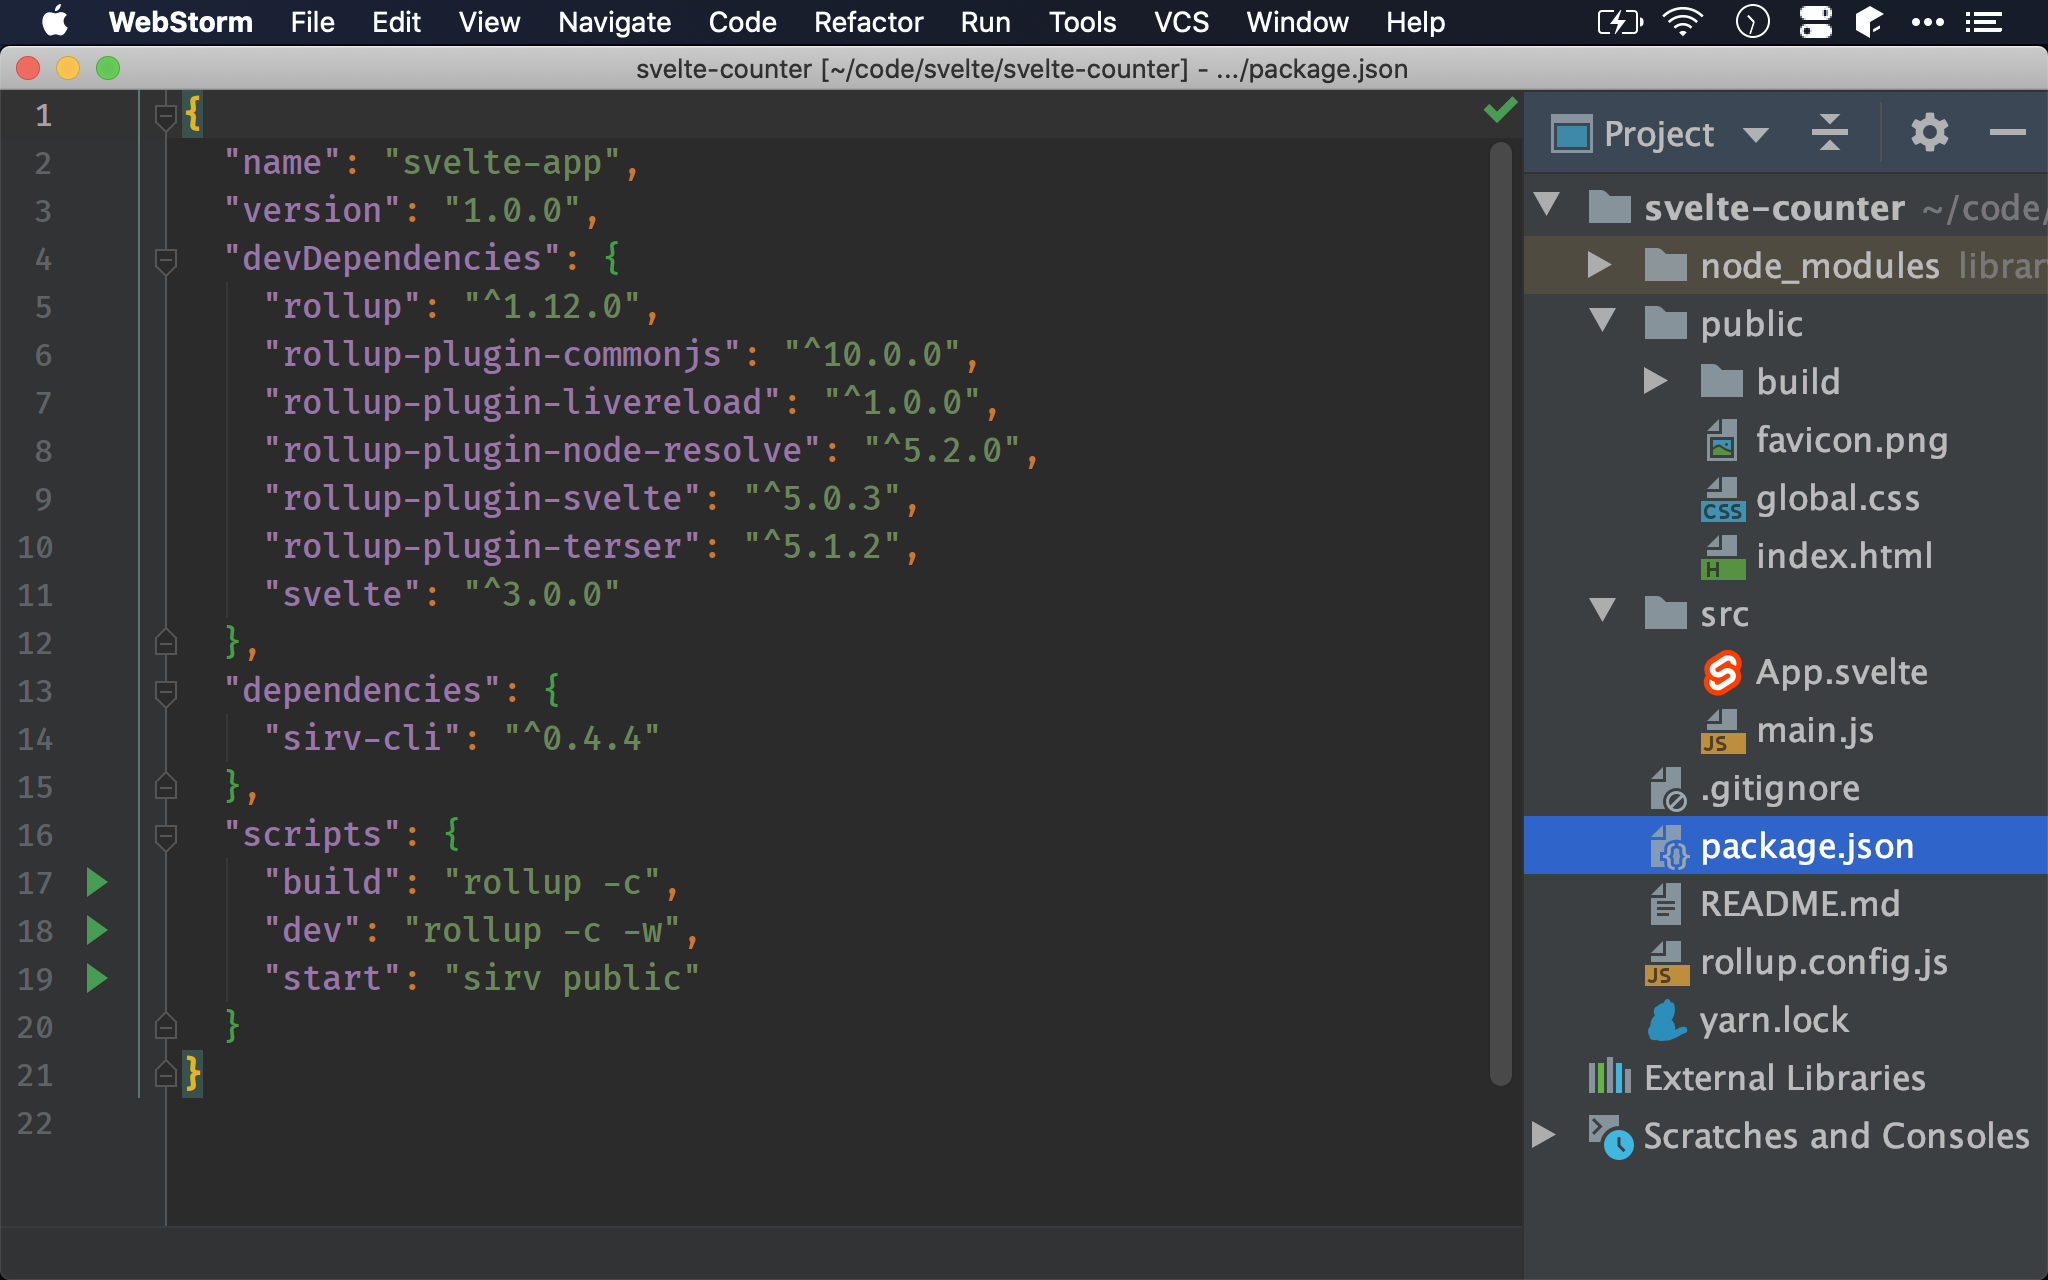Select yarn.lock in the project tree

pos(1774,1021)
